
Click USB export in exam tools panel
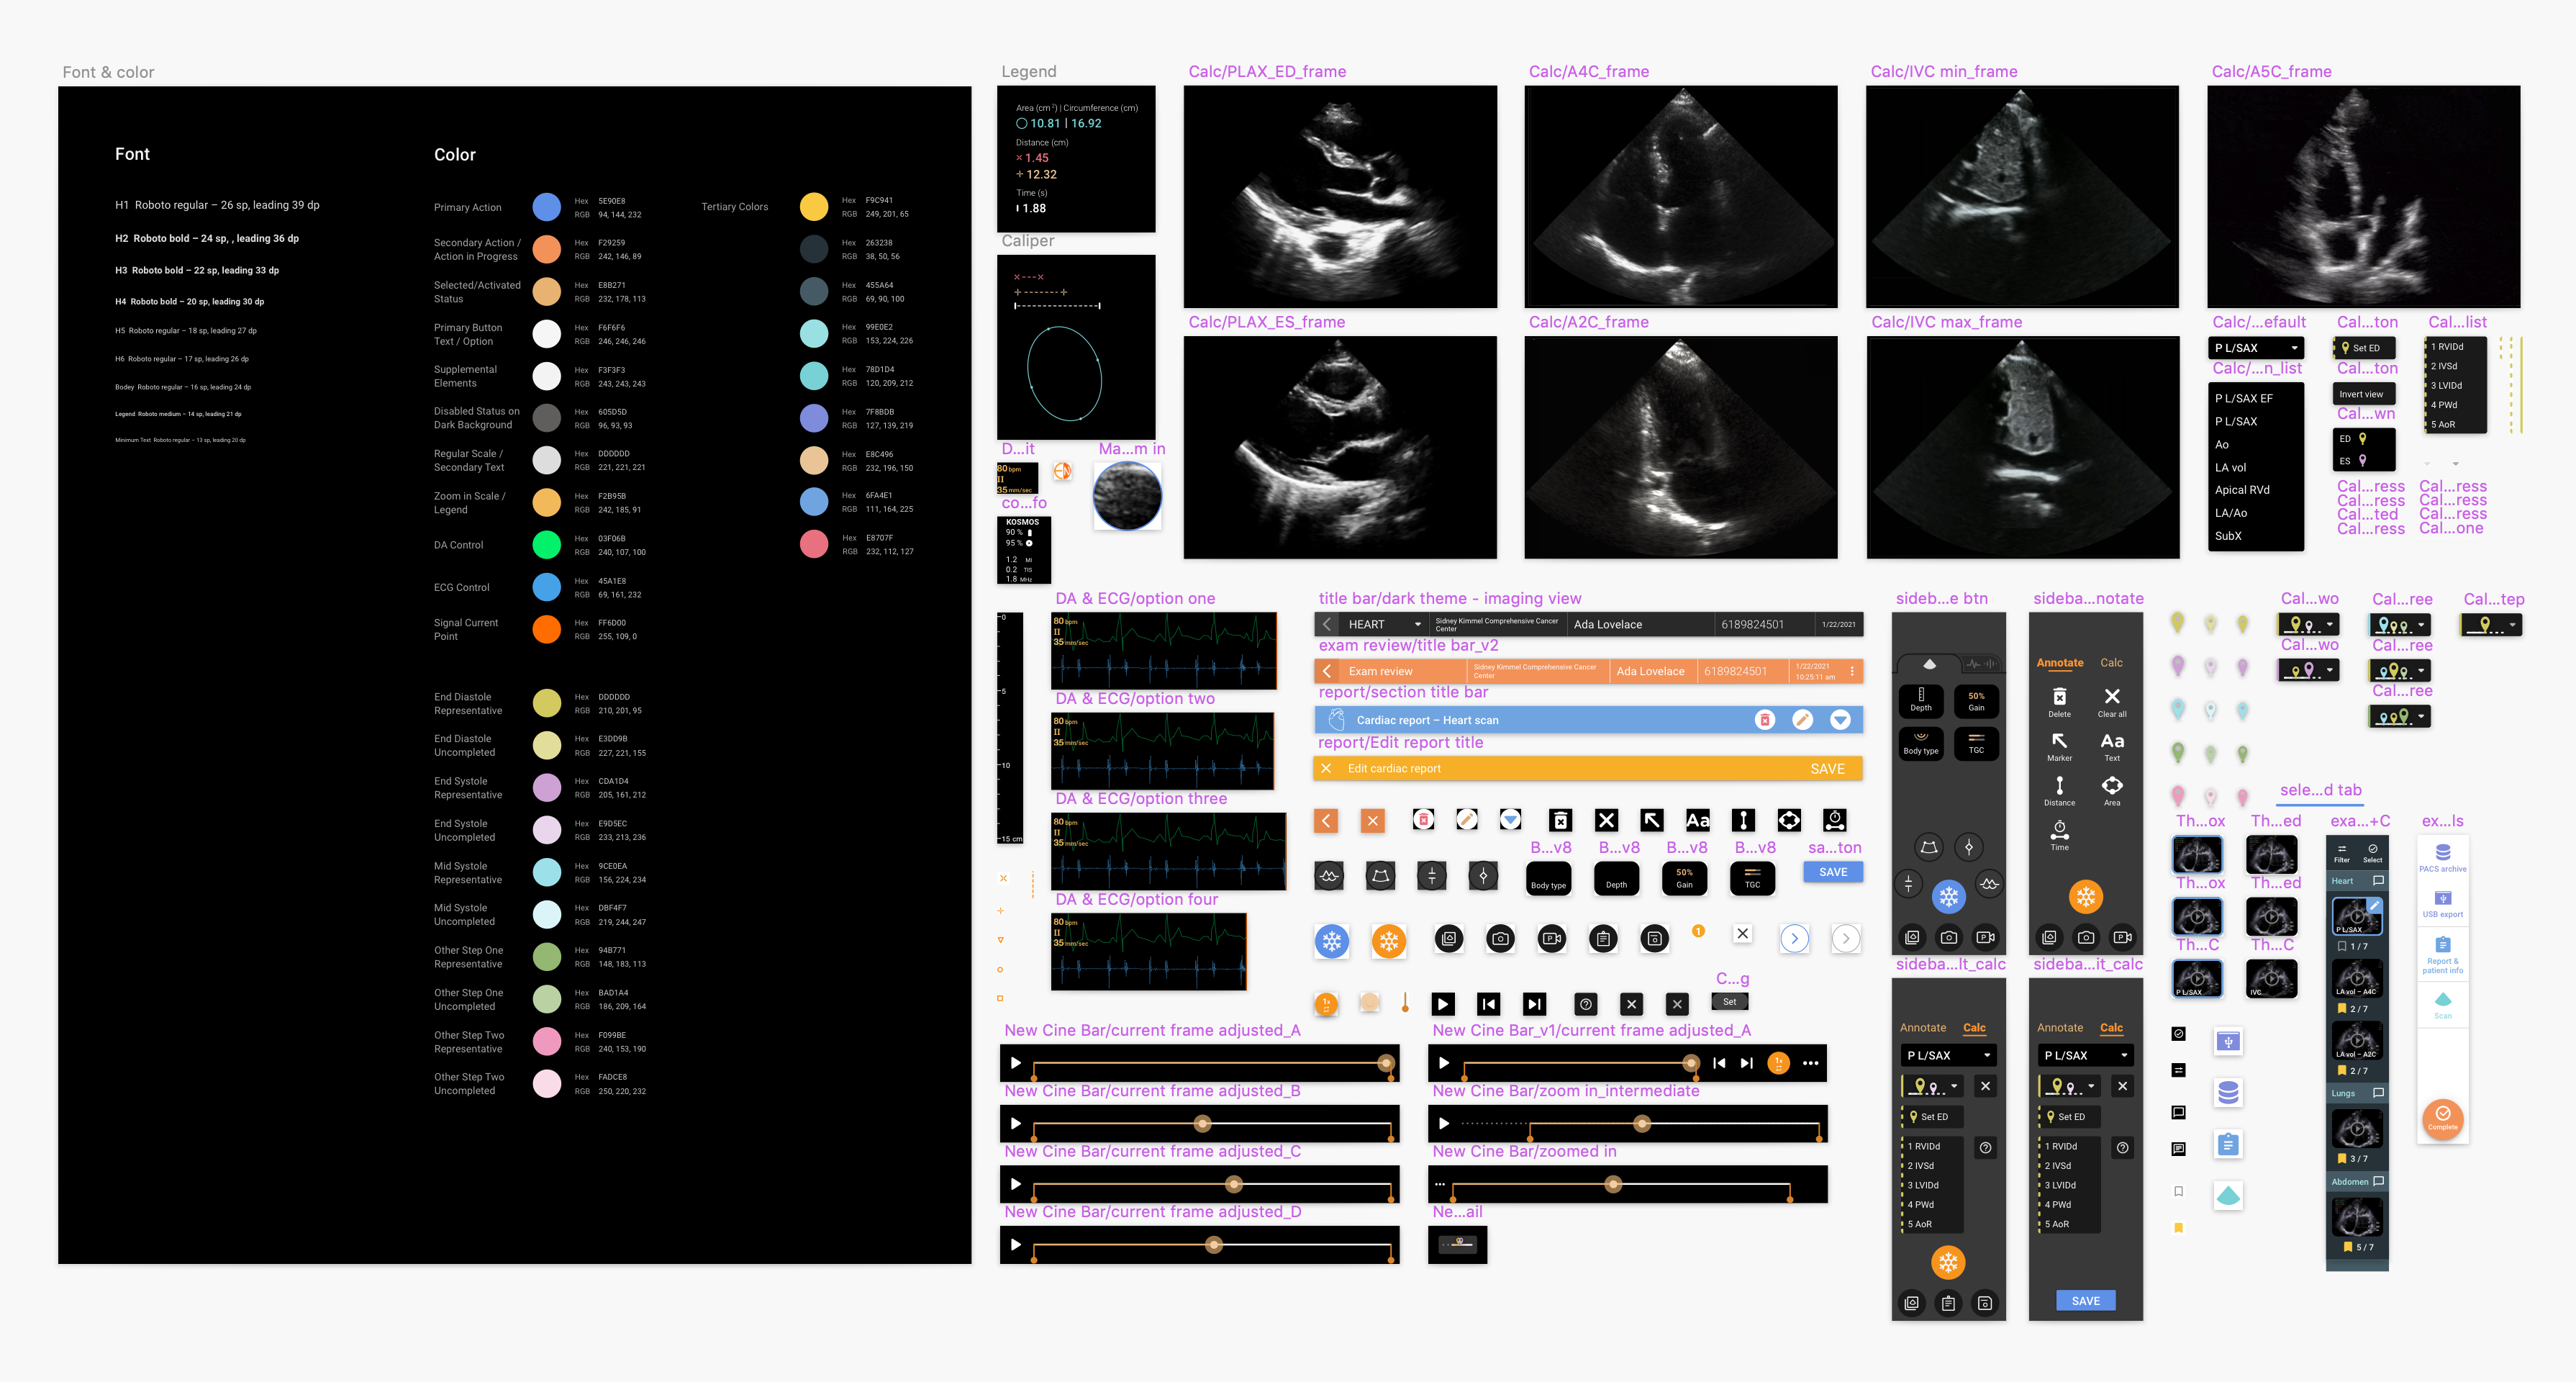tap(2442, 904)
